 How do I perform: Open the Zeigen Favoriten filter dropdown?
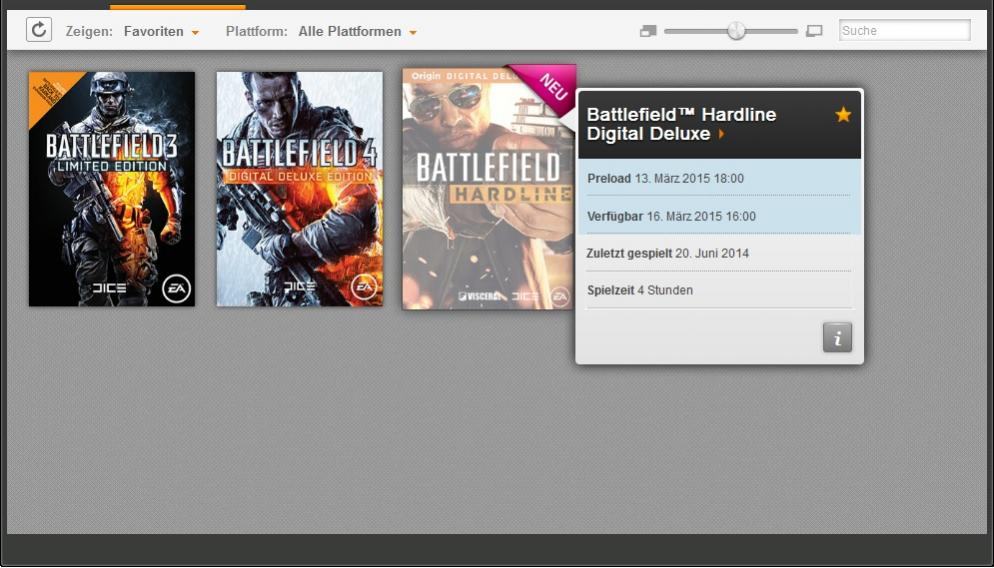[x=161, y=32]
